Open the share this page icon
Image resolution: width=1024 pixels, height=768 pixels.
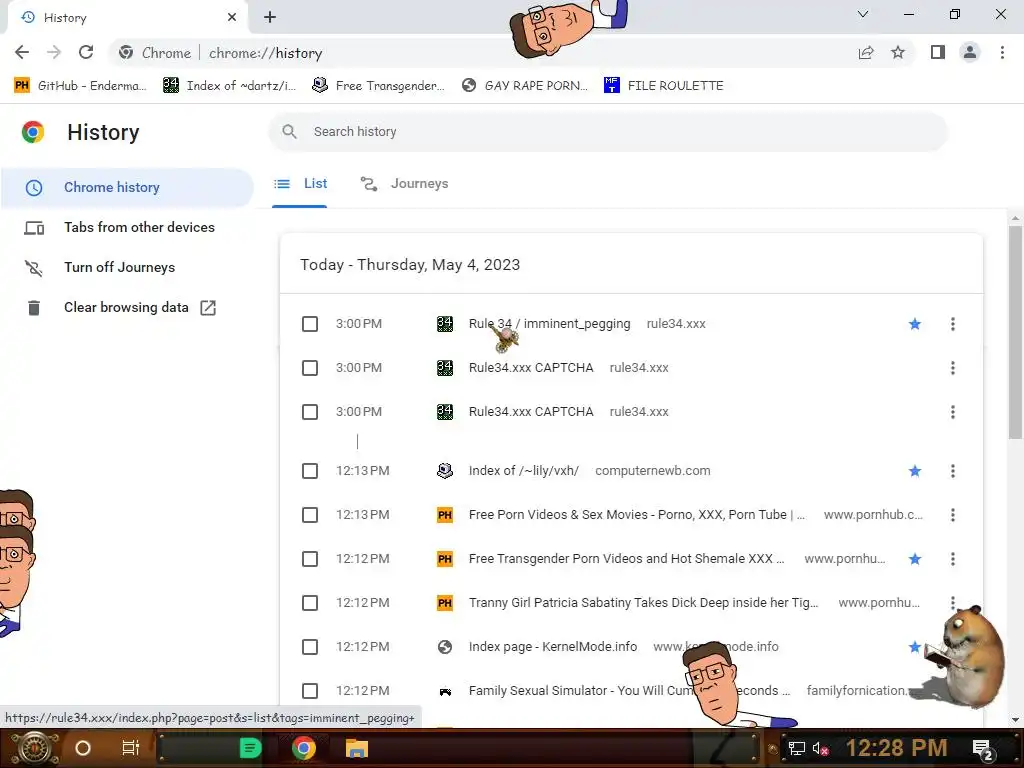click(866, 53)
